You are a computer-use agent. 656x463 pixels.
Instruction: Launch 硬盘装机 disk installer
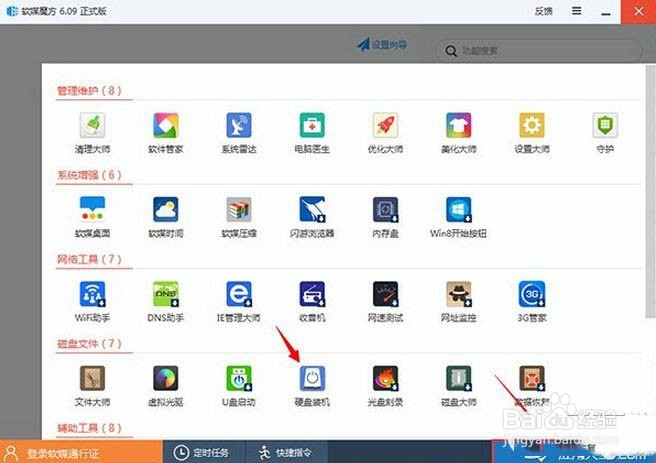coord(312,386)
